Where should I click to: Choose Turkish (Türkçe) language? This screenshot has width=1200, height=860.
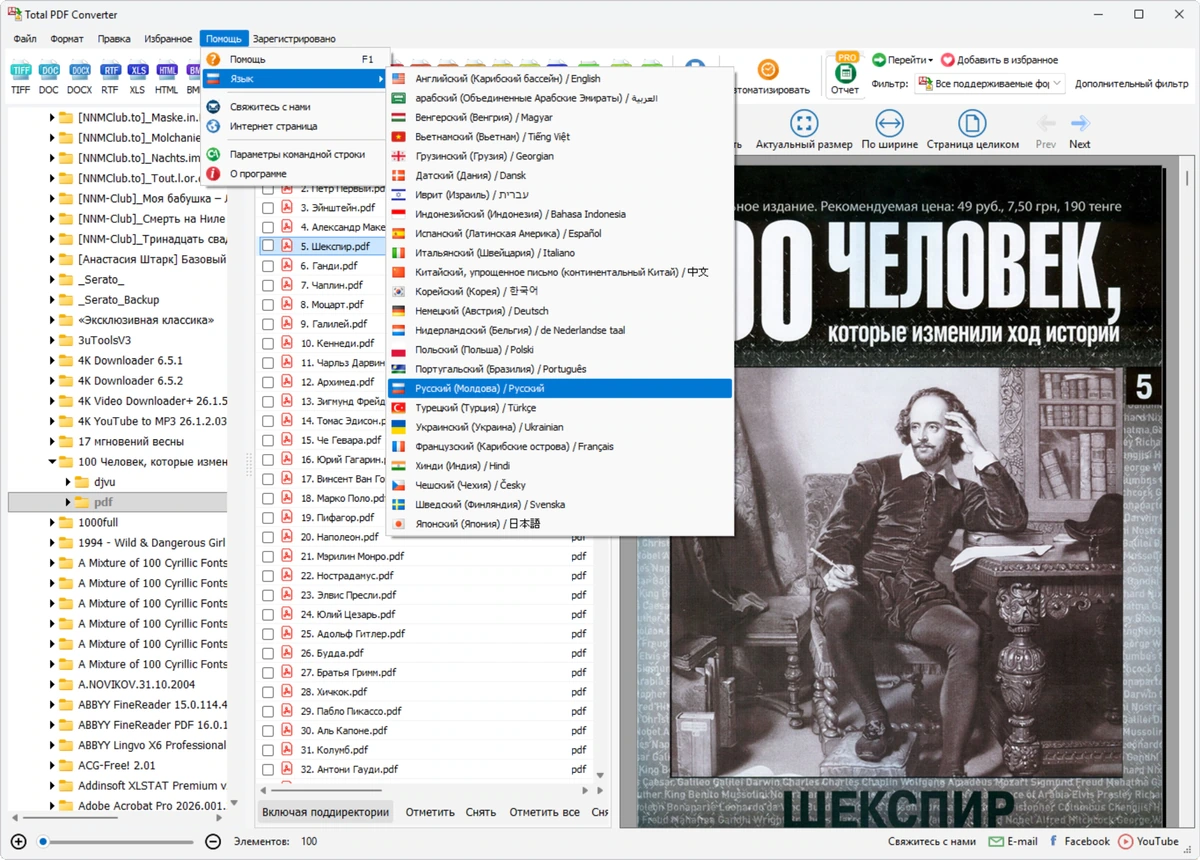pos(561,408)
